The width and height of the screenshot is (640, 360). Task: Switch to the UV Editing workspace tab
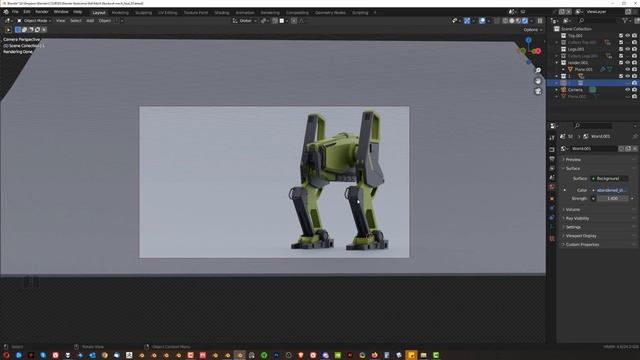coord(167,13)
